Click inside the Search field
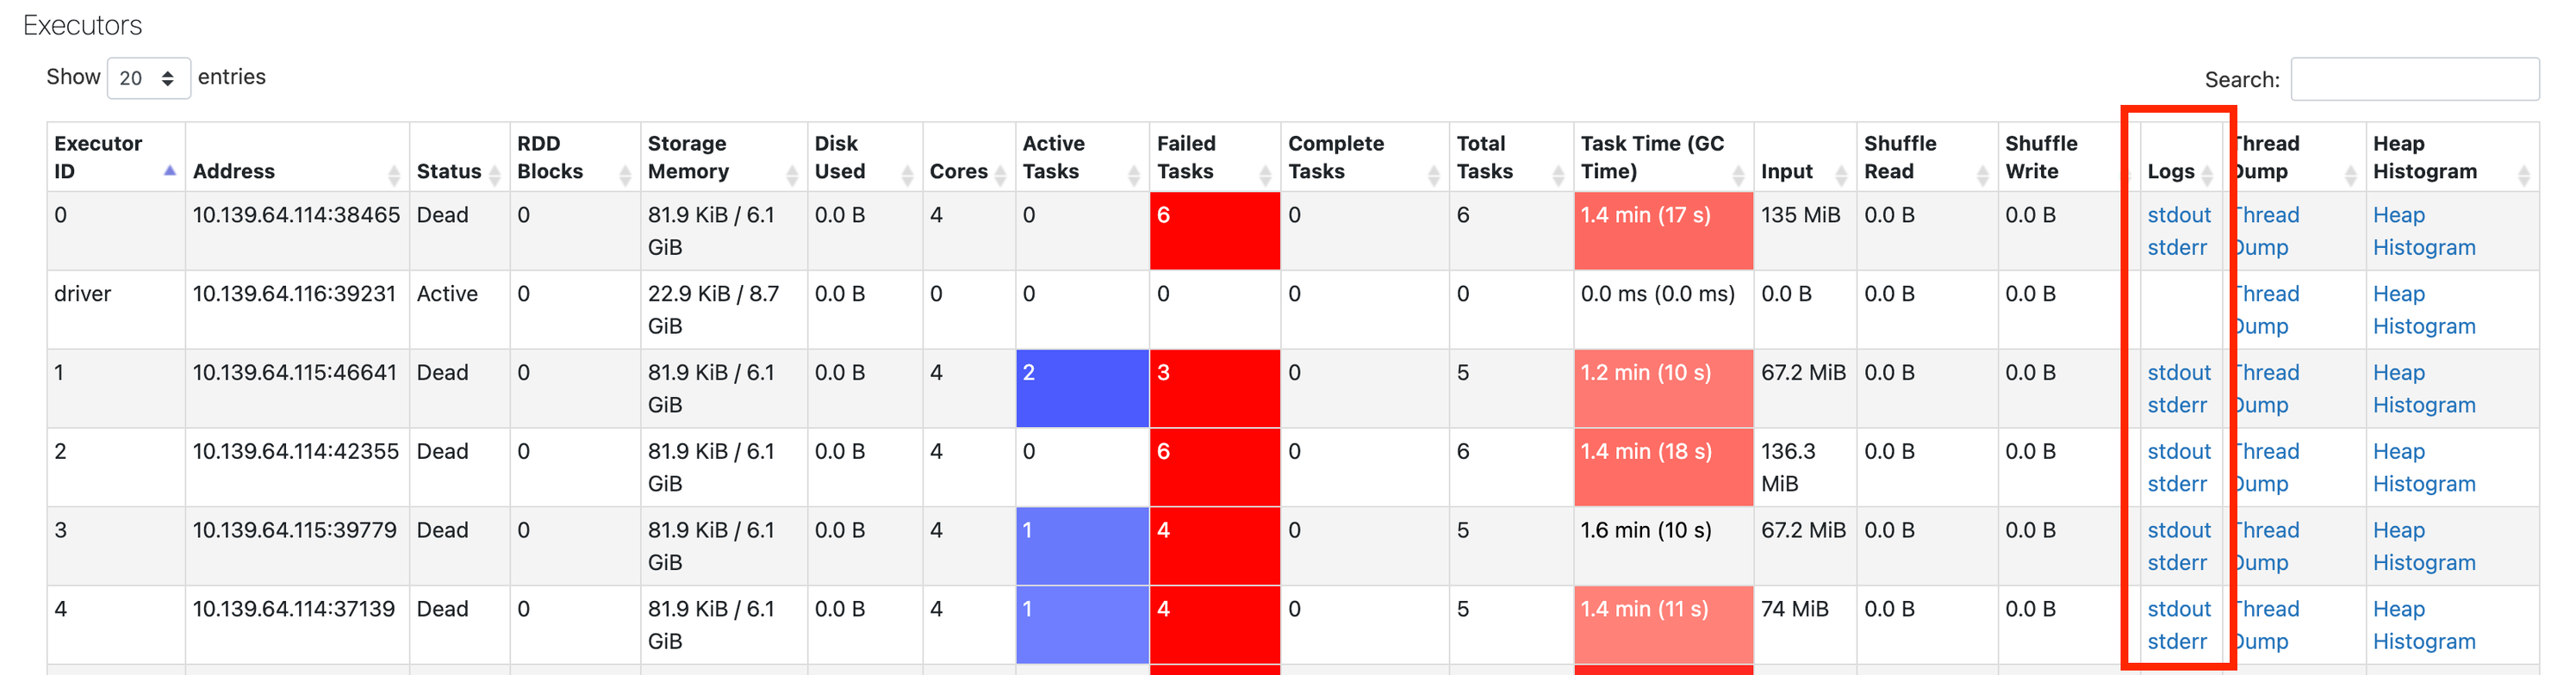 (x=2416, y=79)
